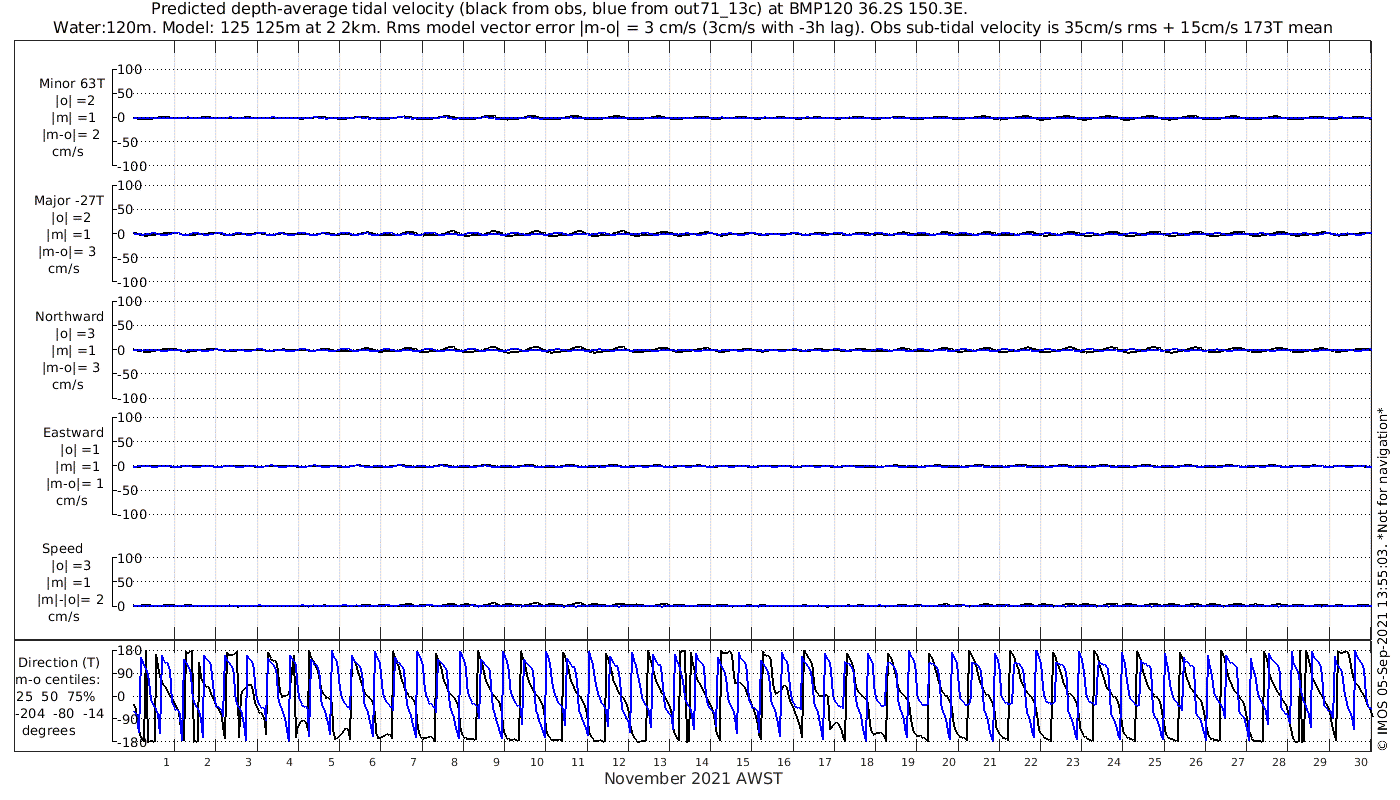Viewport: 1400px width, 800px height.
Task: Click the 'November 2021 AWST' x-axis label
Action: pos(693,778)
